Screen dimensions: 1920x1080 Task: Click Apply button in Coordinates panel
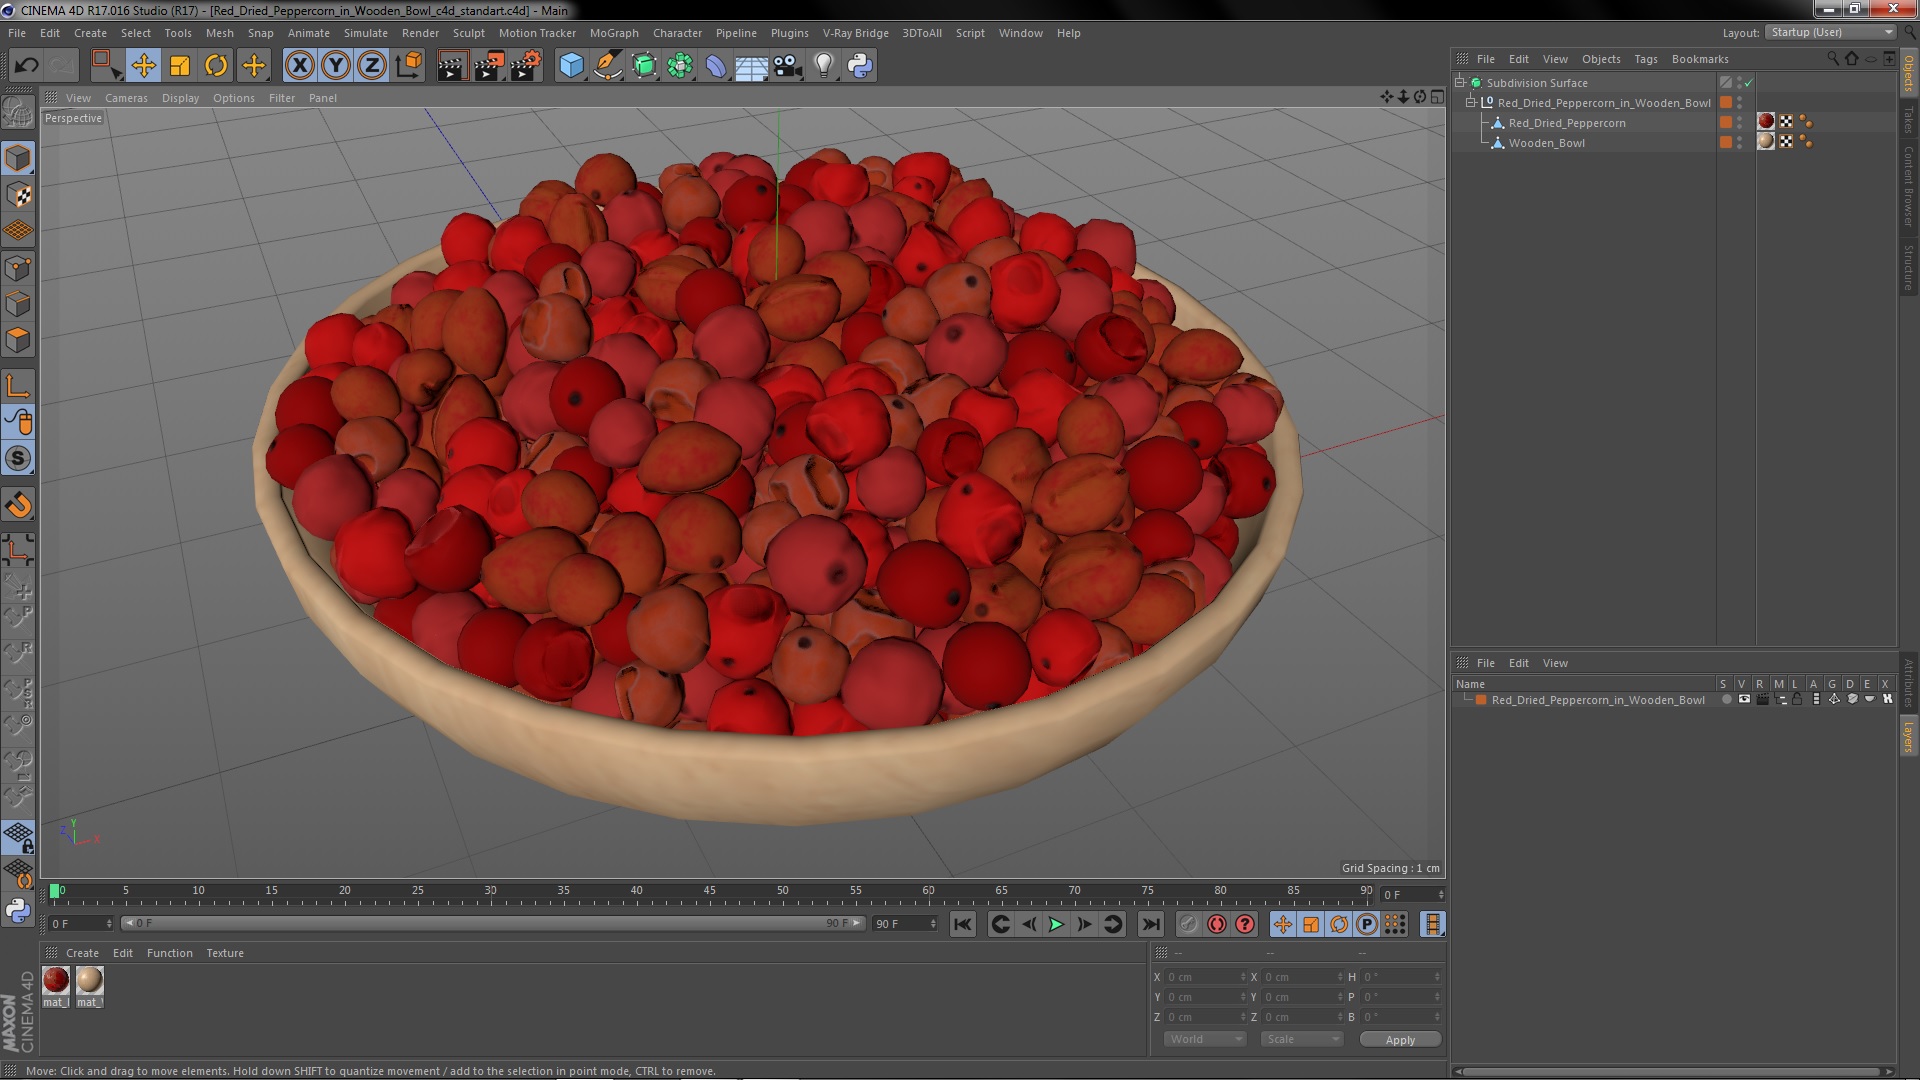coord(1400,1040)
